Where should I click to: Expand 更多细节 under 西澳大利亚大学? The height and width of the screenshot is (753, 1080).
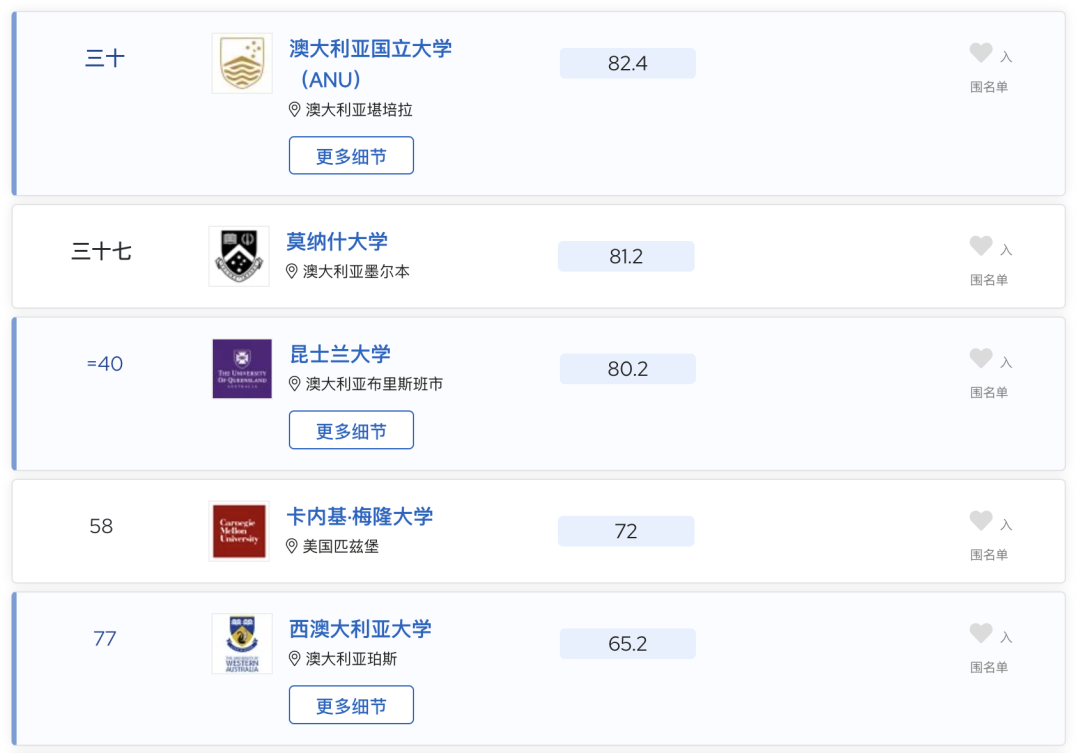pyautogui.click(x=351, y=705)
